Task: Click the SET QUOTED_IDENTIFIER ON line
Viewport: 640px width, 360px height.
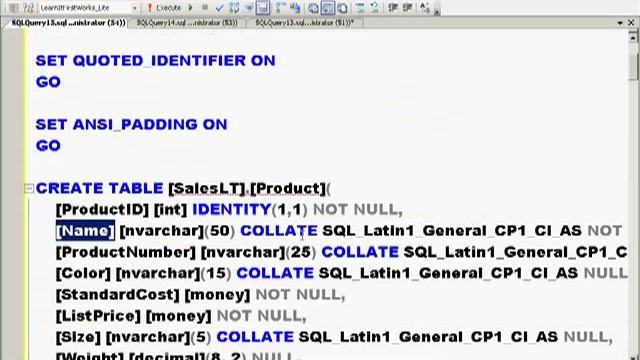Action: (x=156, y=60)
